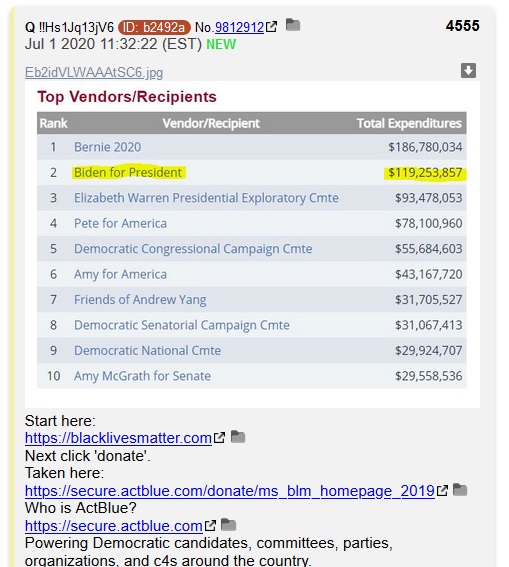This screenshot has height=567, width=509.
Task: Open the Eb2idVLWAAAtSC6.jpg file link
Action: [x=94, y=73]
